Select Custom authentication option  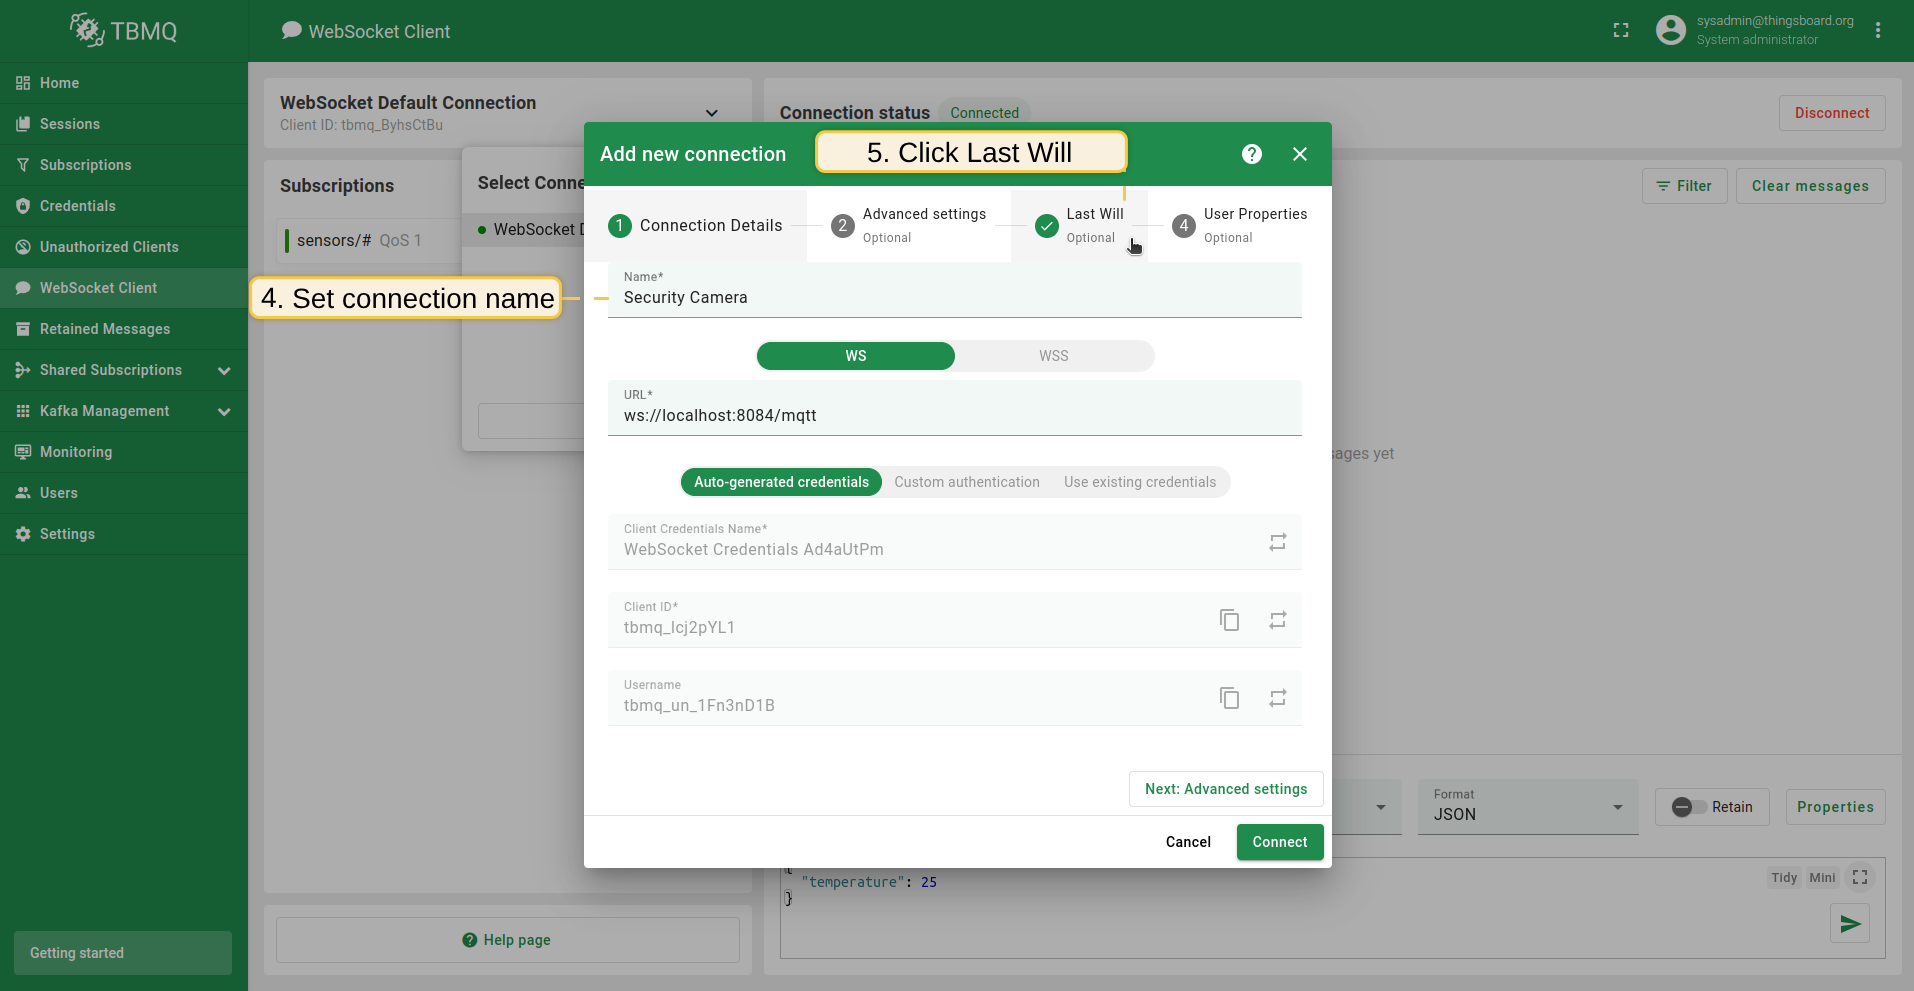click(966, 482)
